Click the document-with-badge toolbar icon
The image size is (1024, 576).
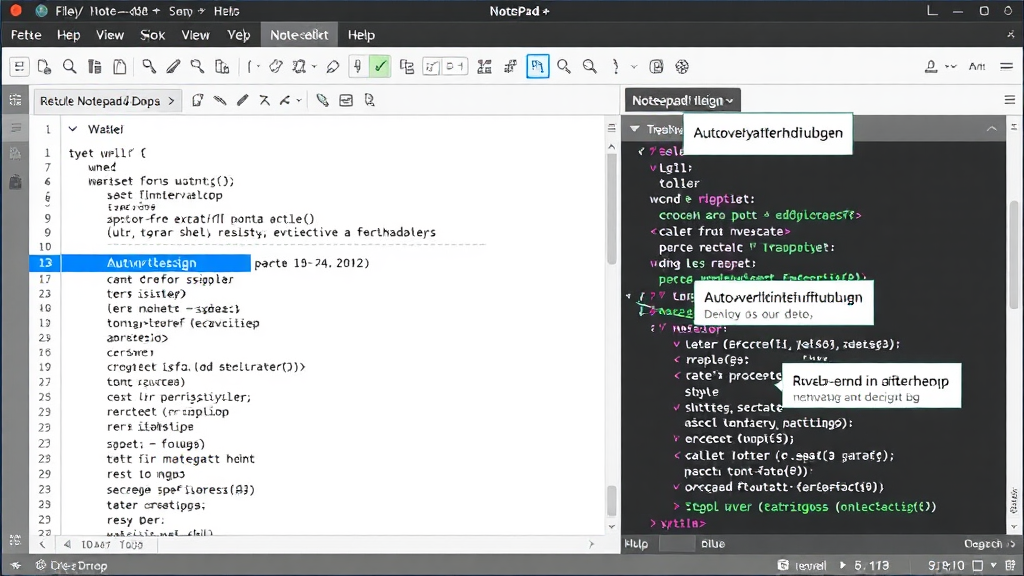tap(44, 67)
